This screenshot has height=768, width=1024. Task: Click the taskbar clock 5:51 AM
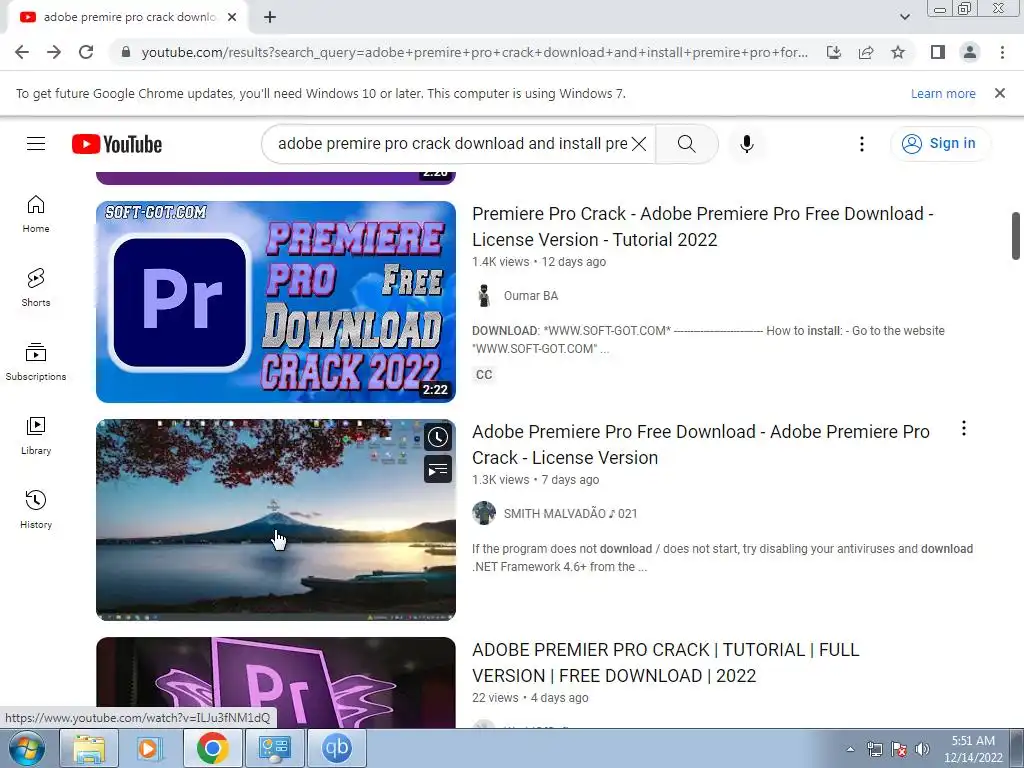coord(973,749)
